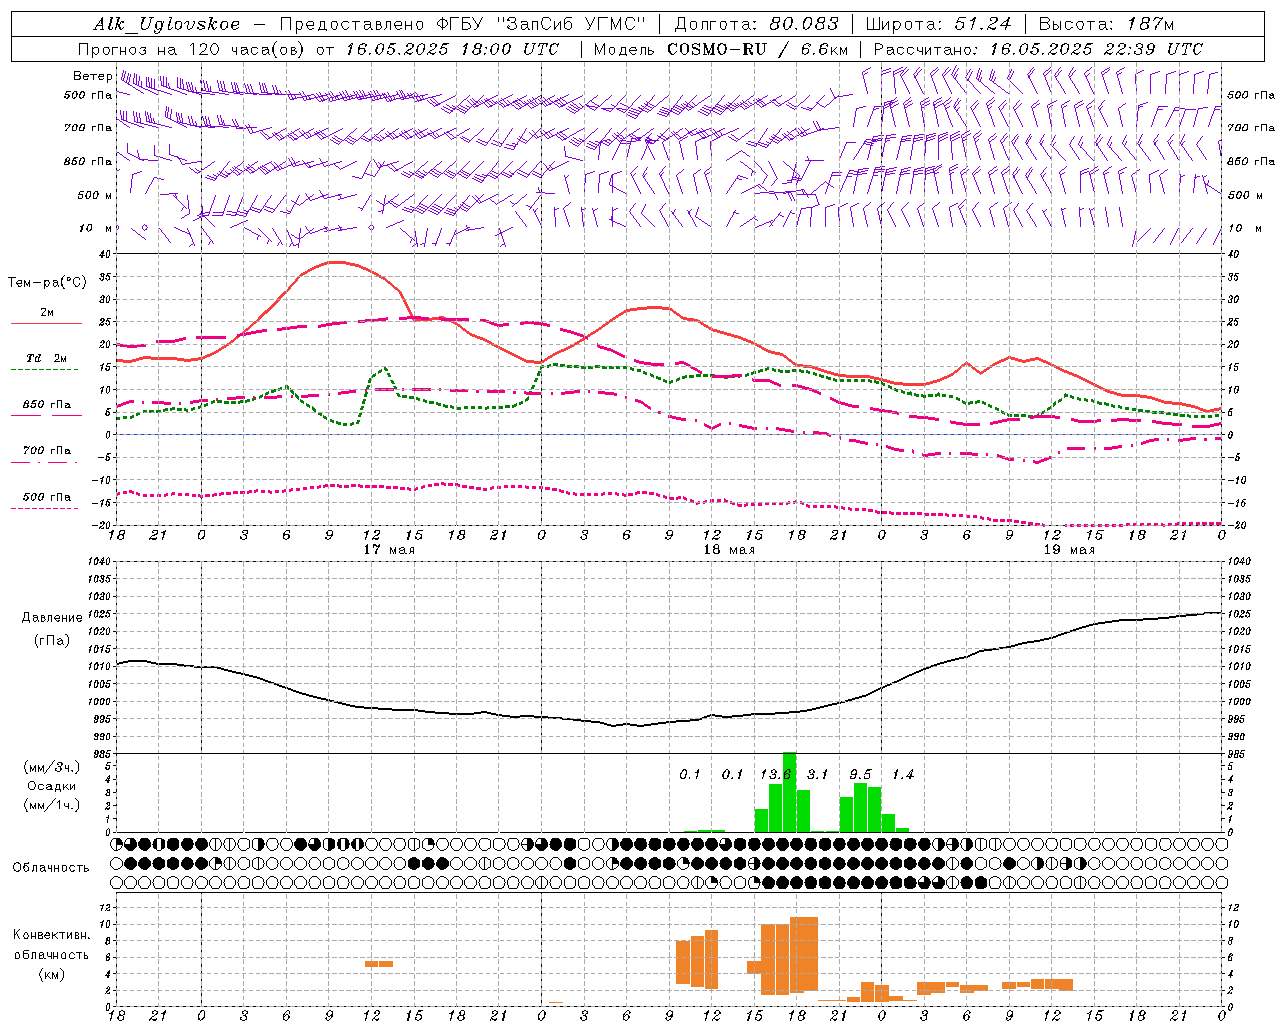1280x1024 pixels.
Task: Click the lone orange convective bar on 17 мая
Action: click(x=379, y=964)
